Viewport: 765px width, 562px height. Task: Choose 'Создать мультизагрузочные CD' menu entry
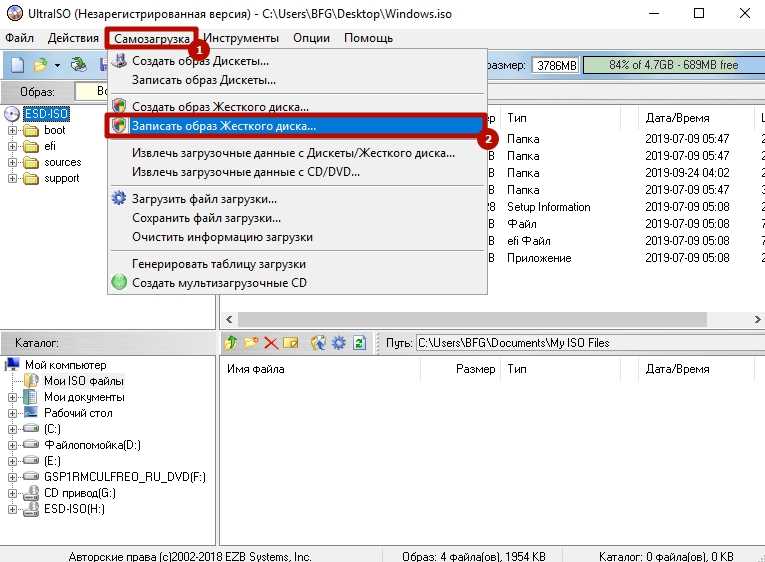point(219,283)
